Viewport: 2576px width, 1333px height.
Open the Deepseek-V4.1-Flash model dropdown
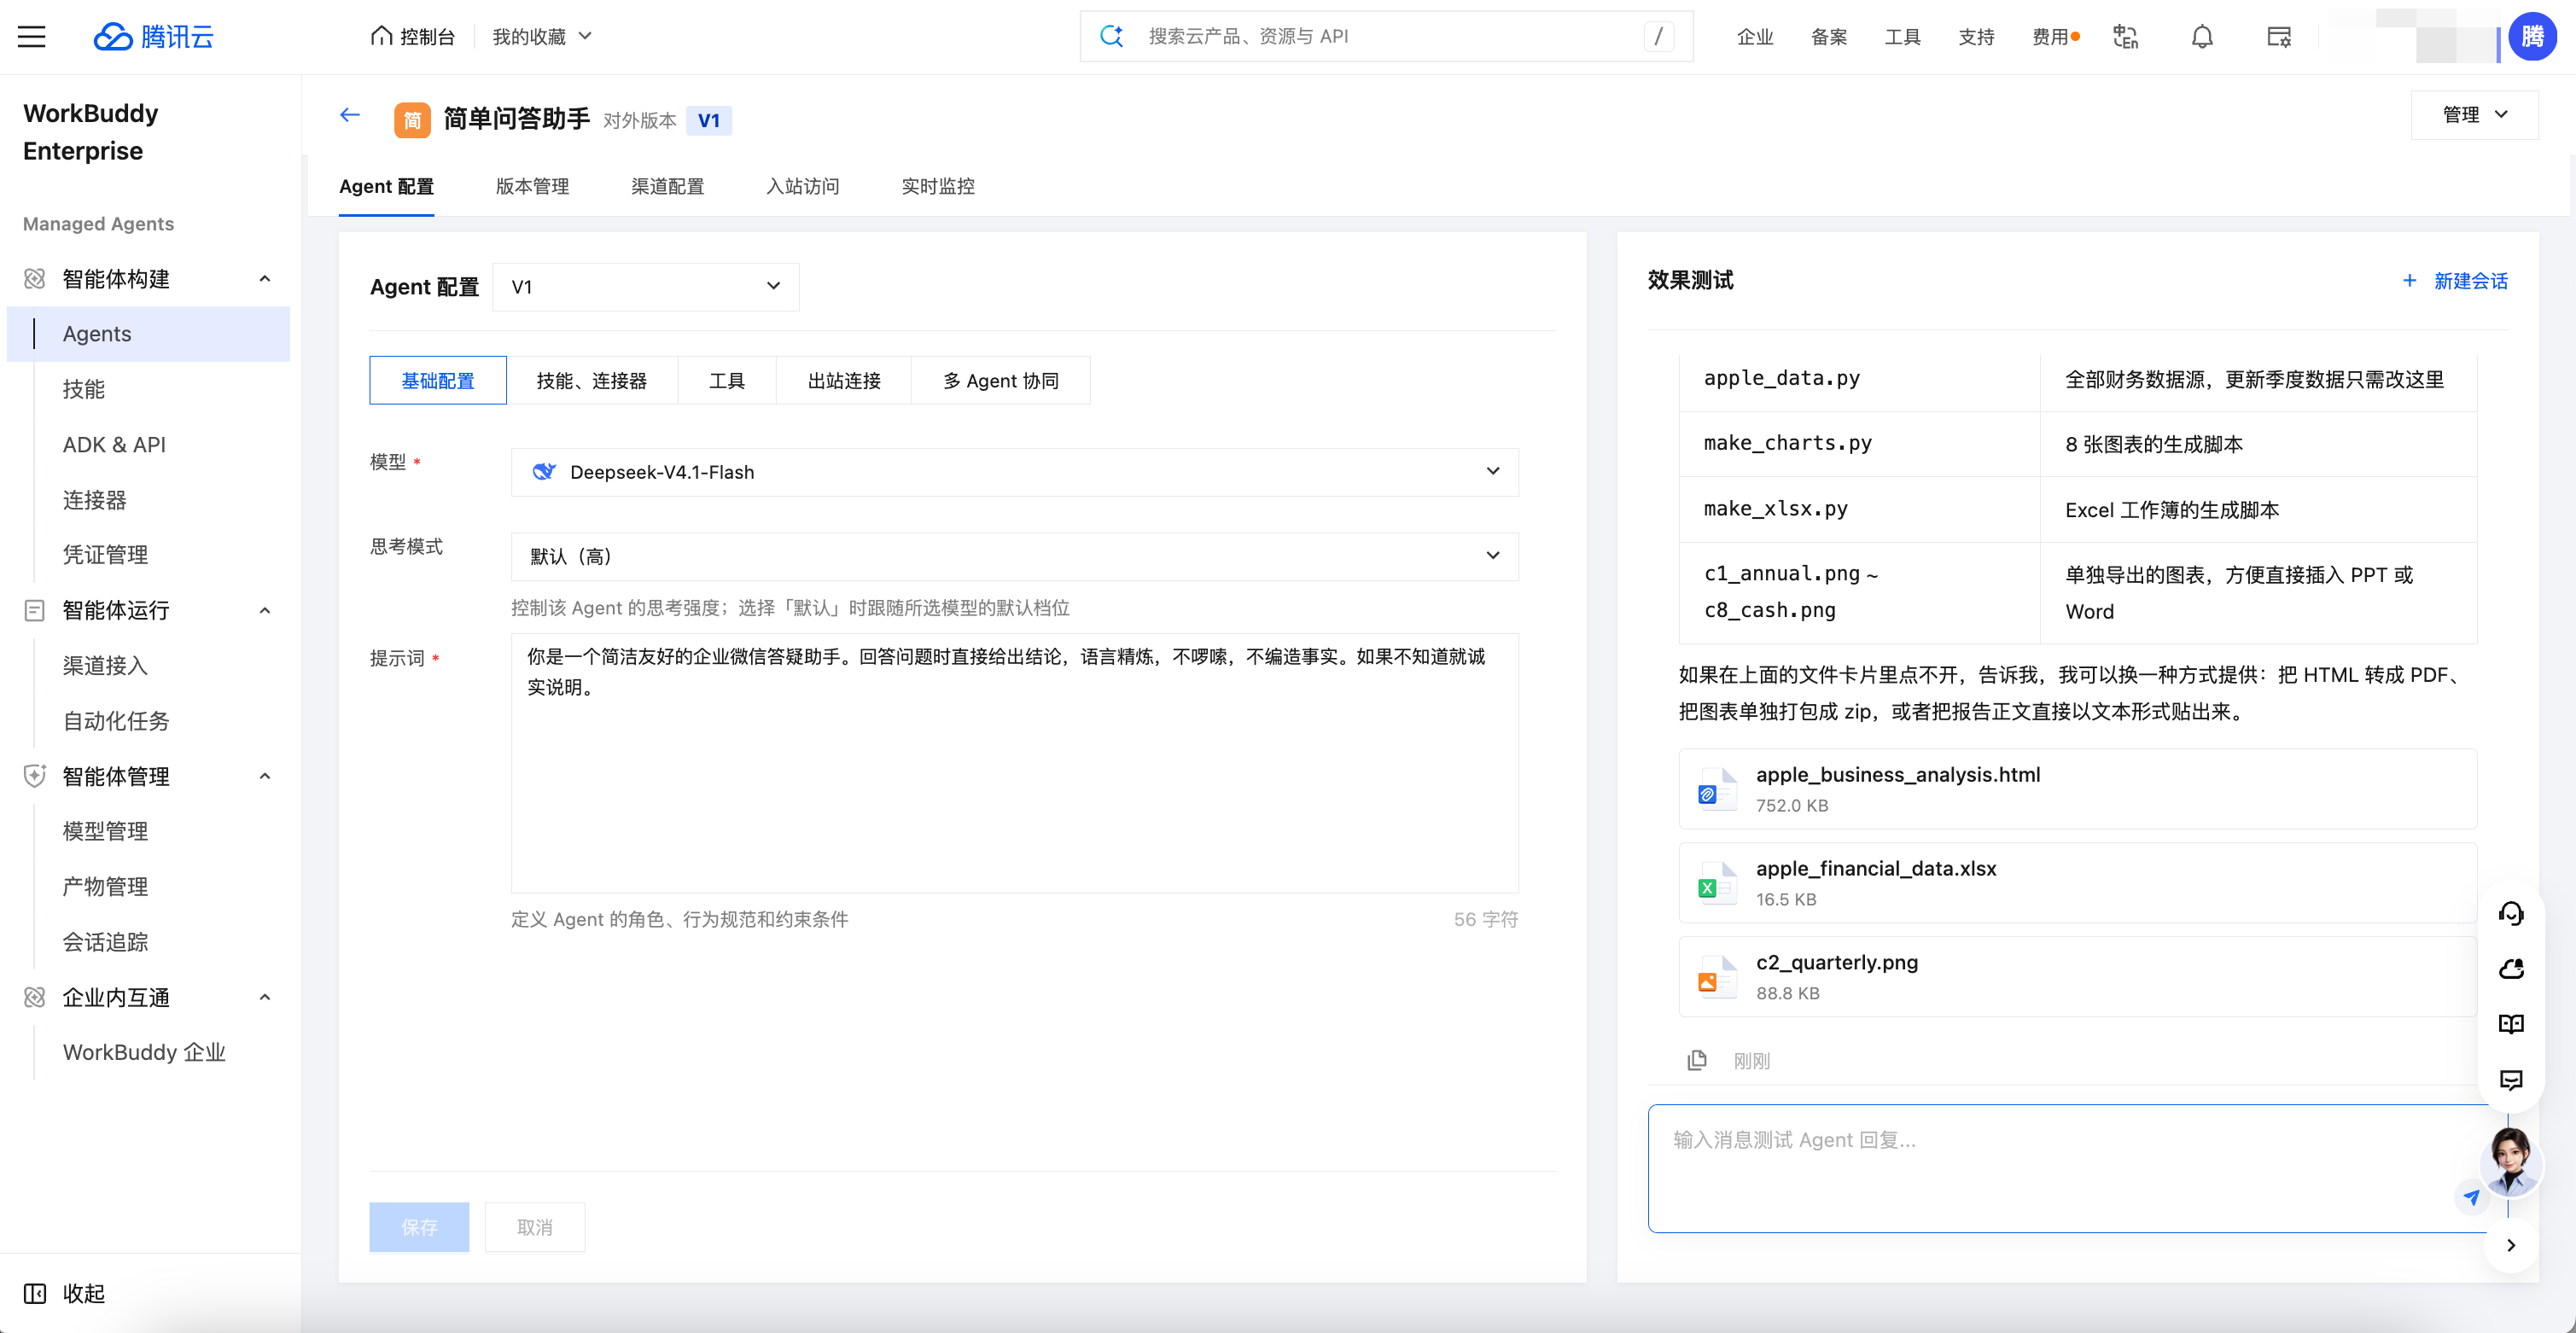coord(1014,472)
